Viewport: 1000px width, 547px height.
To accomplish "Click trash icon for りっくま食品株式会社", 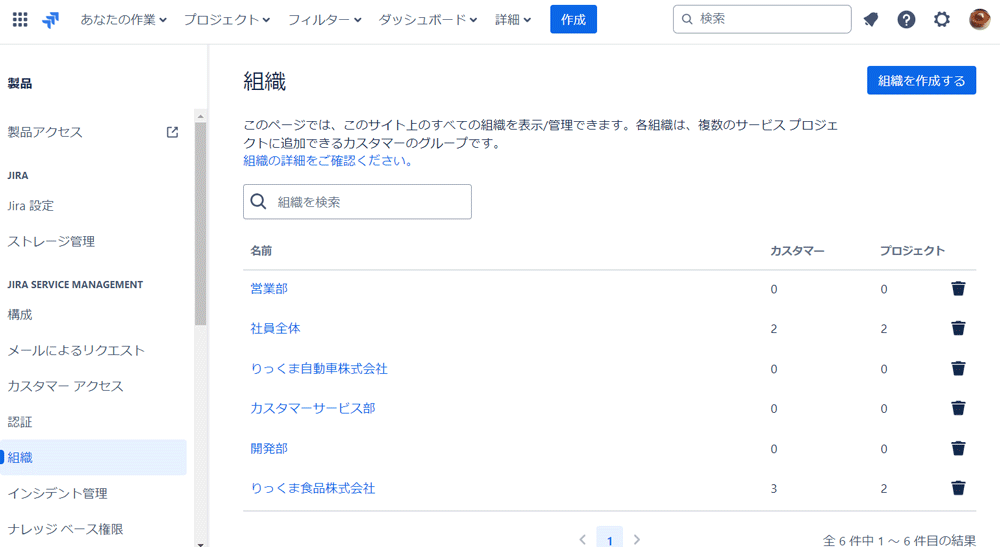I will 958,488.
